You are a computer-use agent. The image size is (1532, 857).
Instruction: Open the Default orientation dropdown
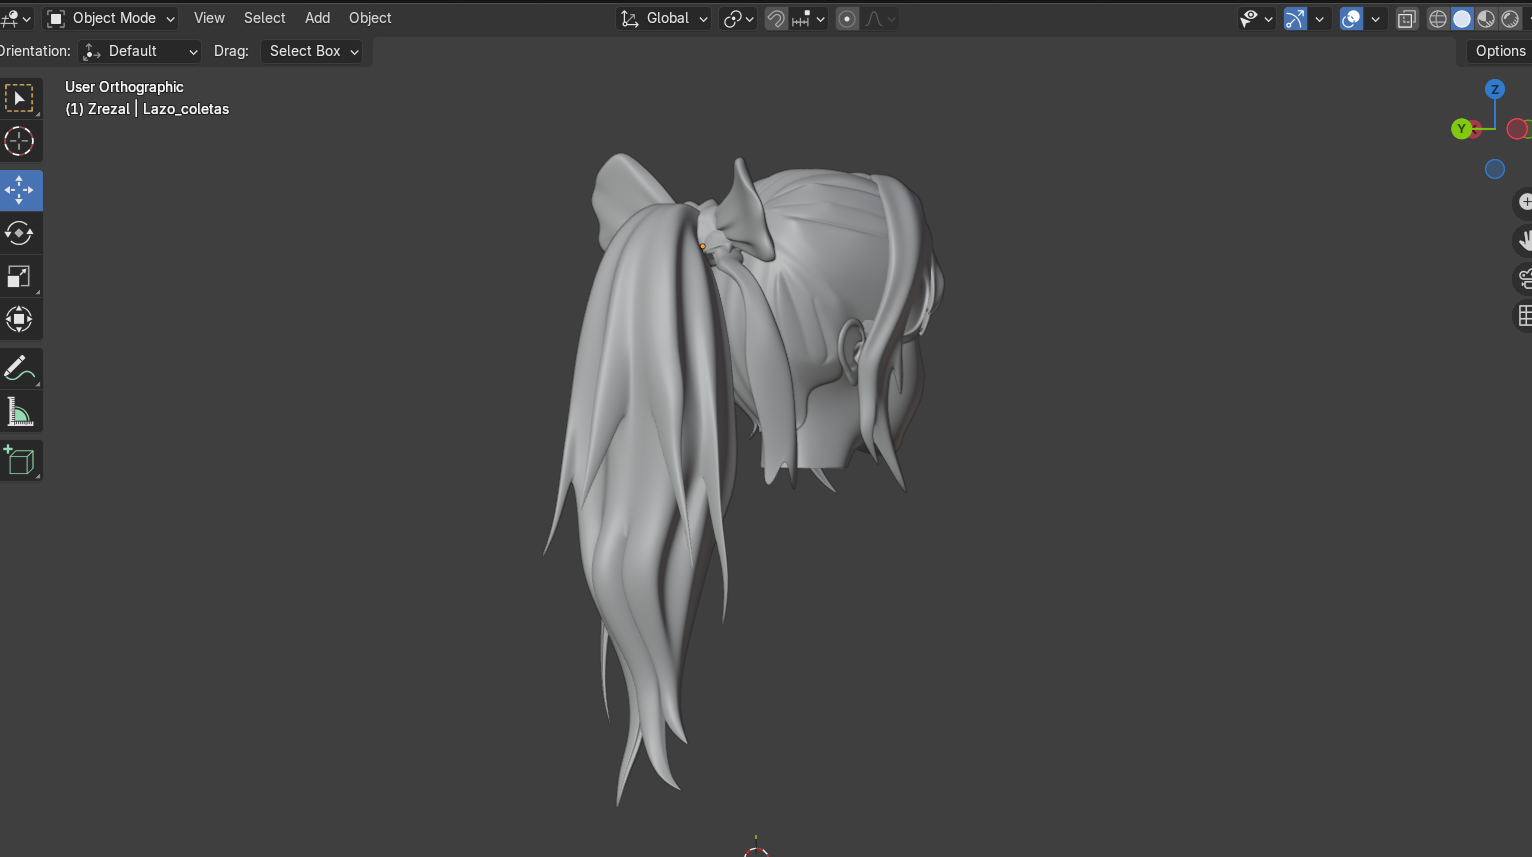(x=140, y=51)
